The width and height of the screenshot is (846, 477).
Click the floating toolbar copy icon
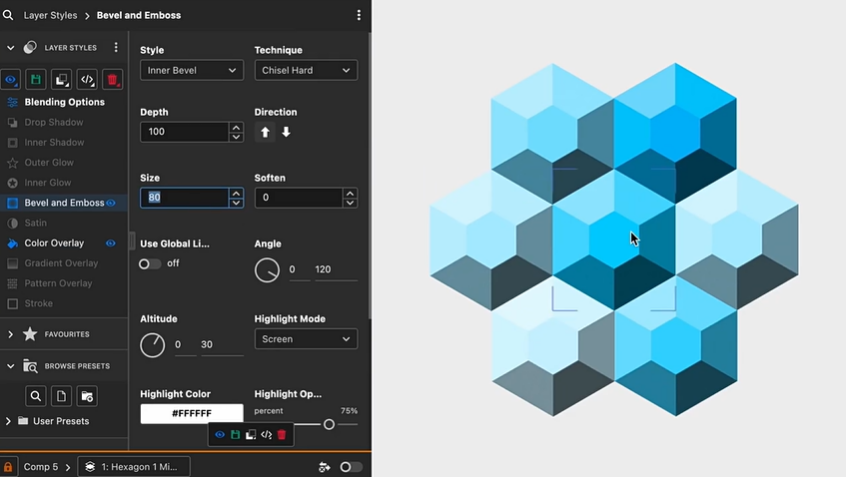click(x=251, y=434)
